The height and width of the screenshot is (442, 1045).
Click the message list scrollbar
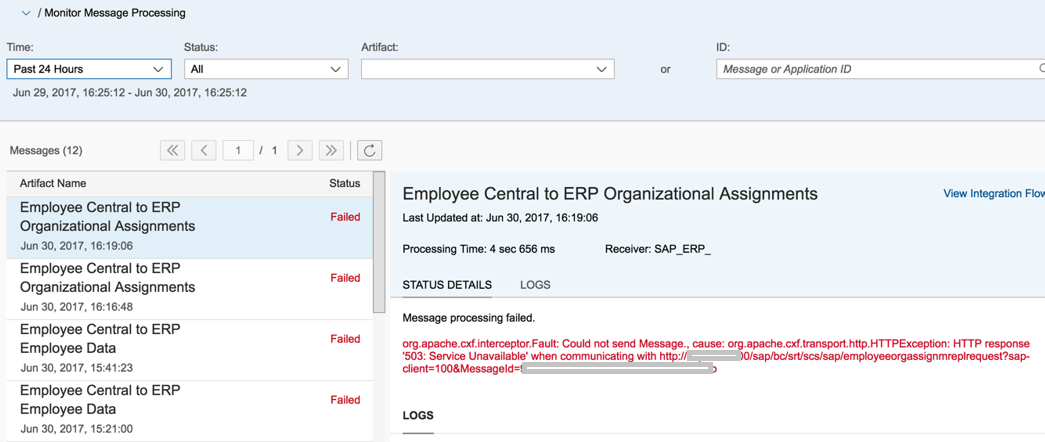point(379,243)
